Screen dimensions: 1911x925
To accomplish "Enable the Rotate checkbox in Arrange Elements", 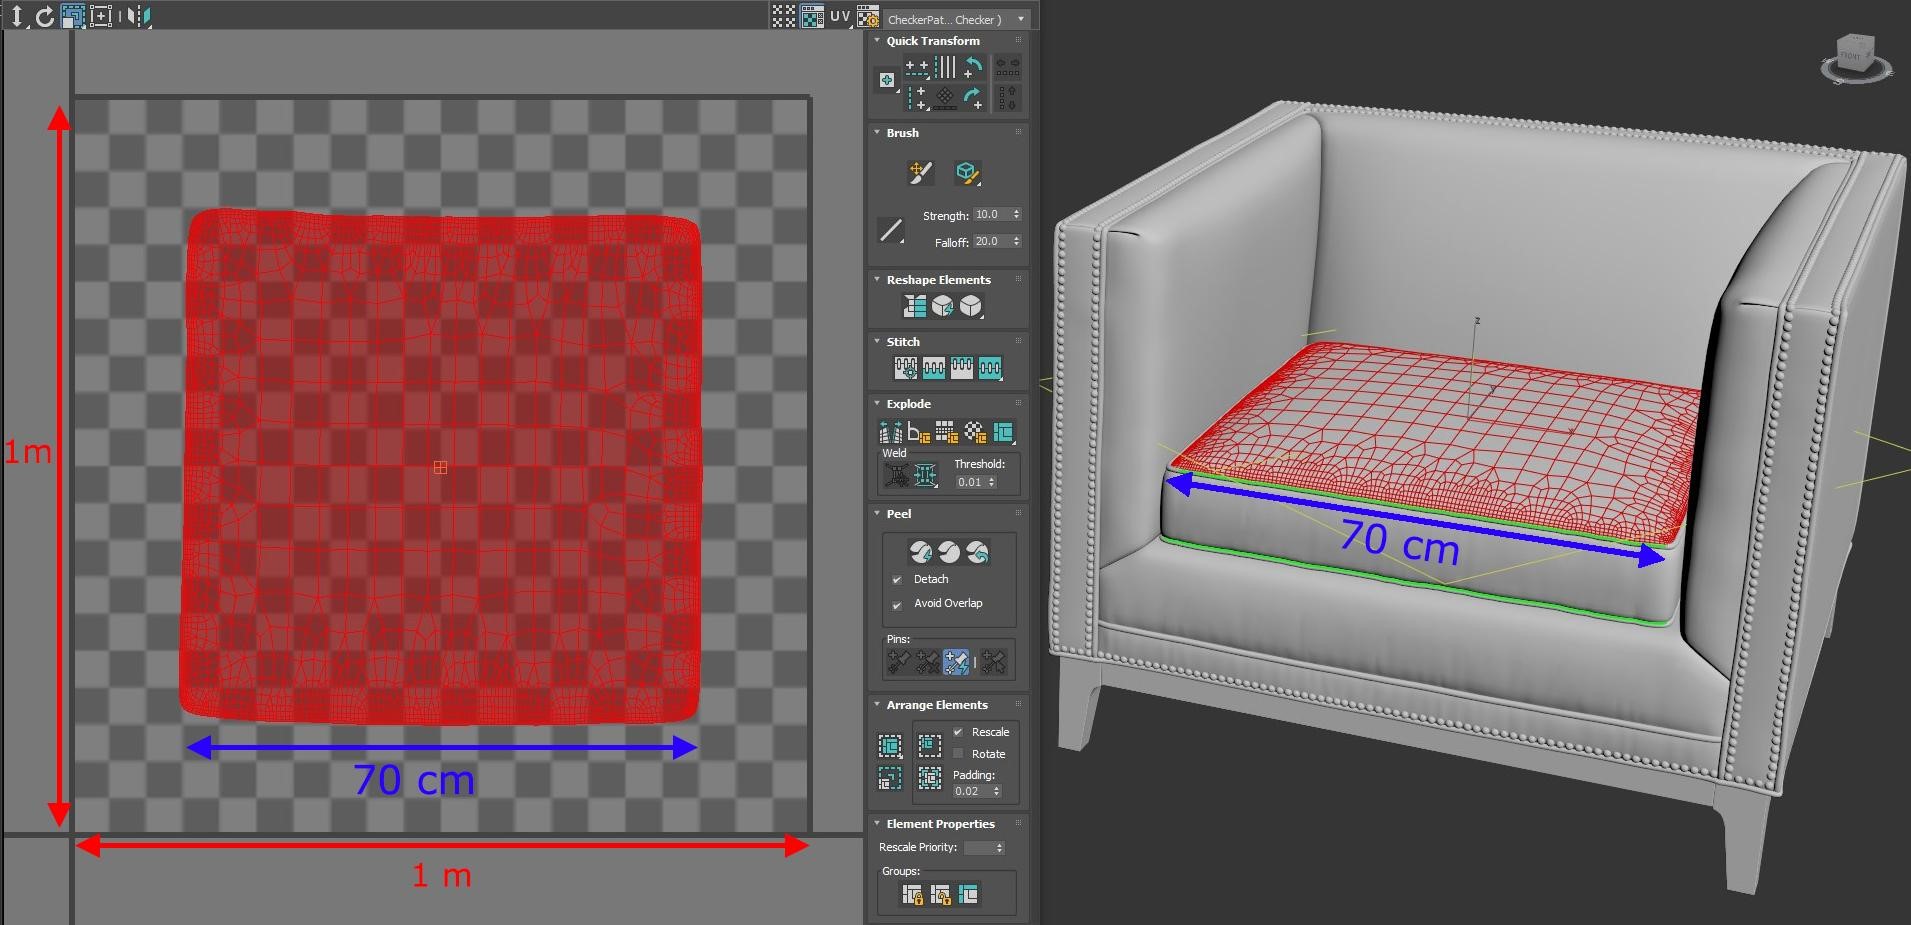I will click(960, 753).
